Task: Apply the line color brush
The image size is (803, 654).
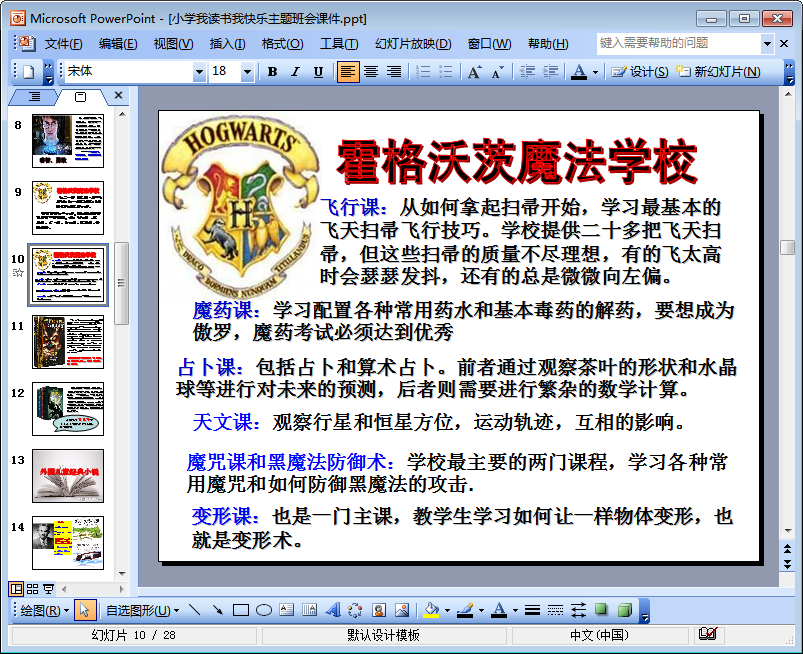Action: tap(464, 610)
